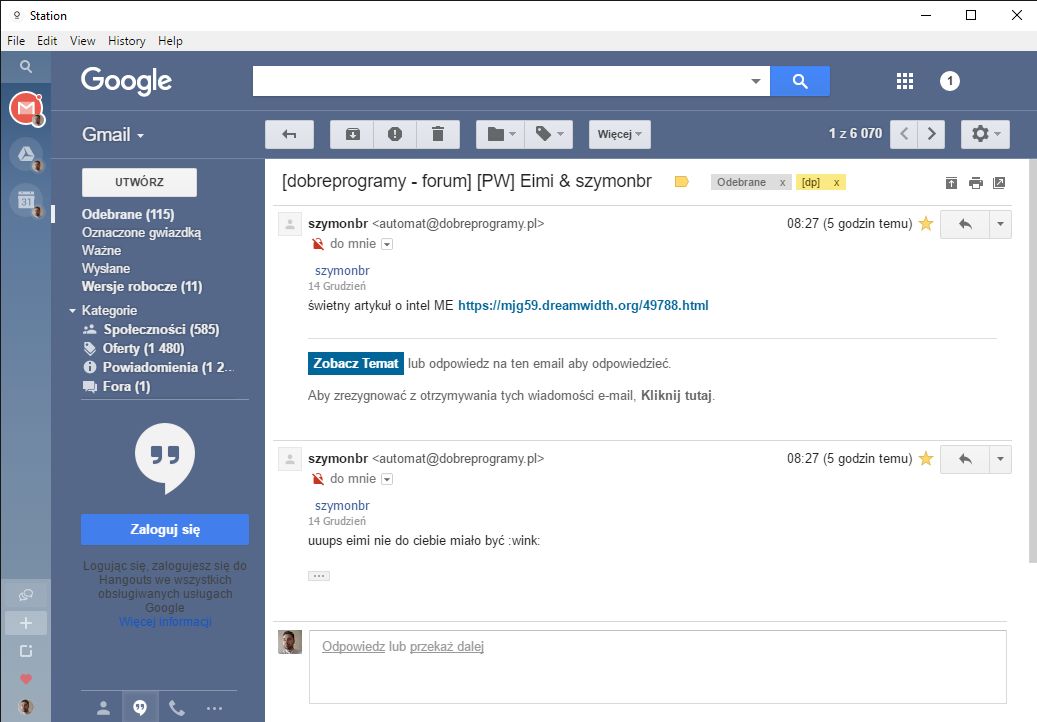Open settings gear dropdown

(985, 134)
